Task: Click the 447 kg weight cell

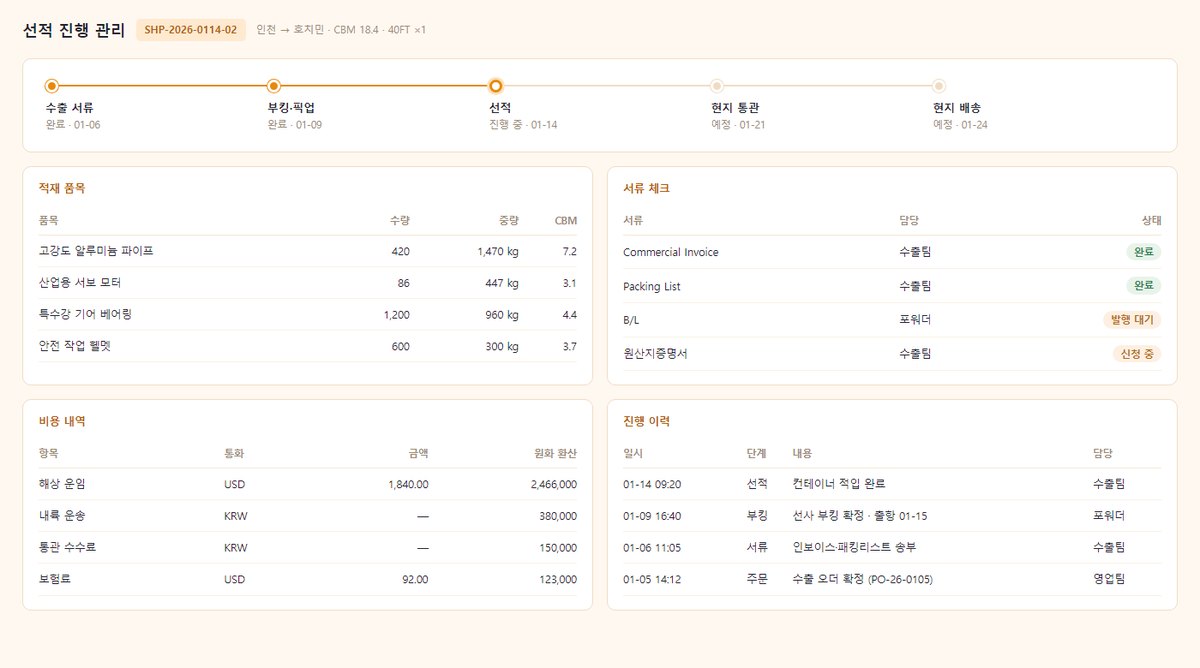Action: 502,284
